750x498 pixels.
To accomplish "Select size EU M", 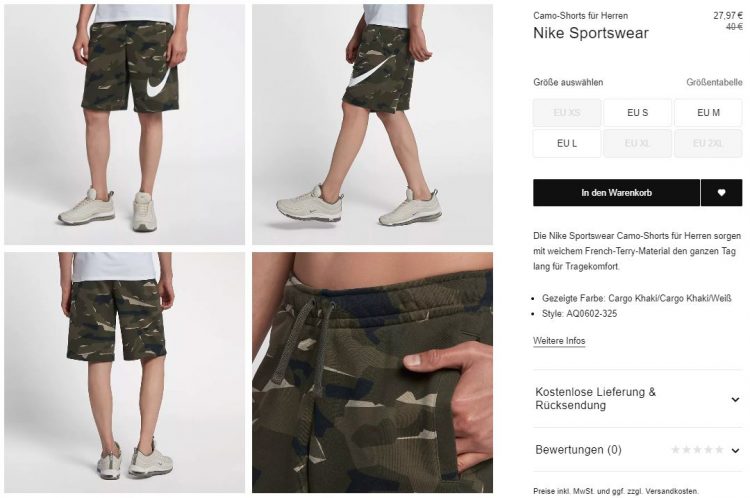I will point(708,113).
